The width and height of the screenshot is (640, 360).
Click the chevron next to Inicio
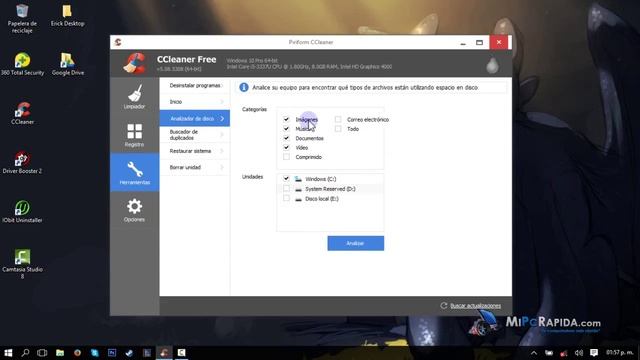[222, 102]
